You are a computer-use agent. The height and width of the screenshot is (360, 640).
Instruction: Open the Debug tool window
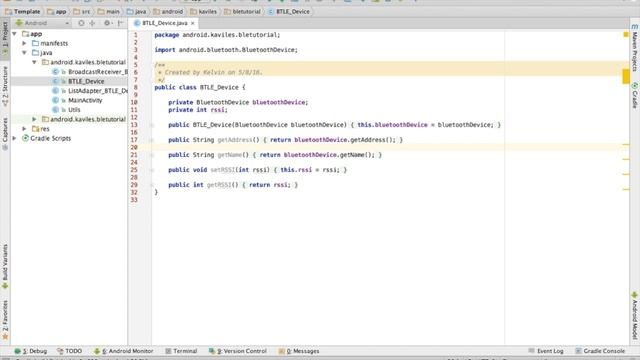click(x=31, y=351)
